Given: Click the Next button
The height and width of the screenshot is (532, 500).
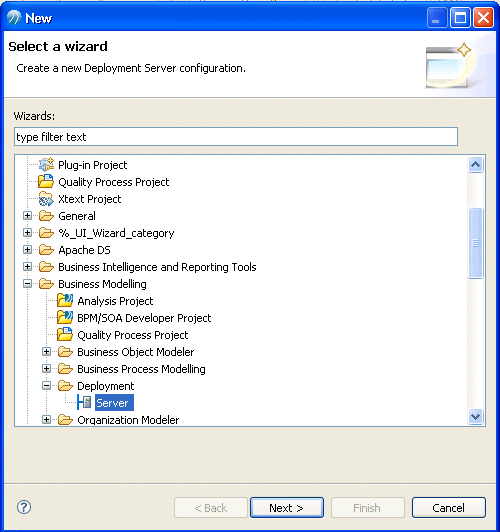Looking at the screenshot, I should [287, 508].
